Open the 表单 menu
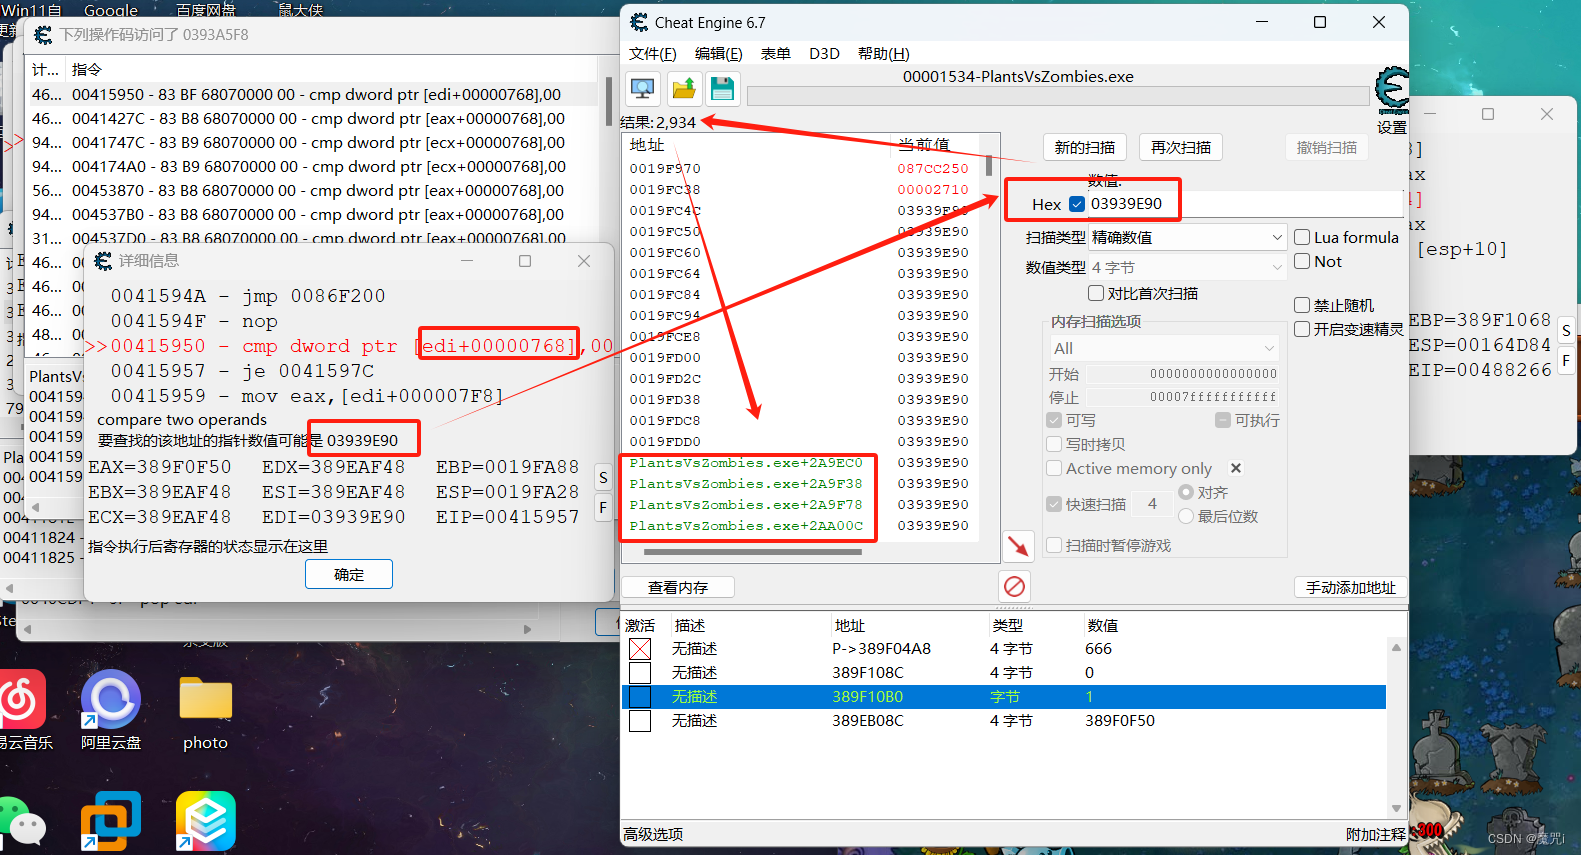This screenshot has width=1581, height=855. (776, 53)
